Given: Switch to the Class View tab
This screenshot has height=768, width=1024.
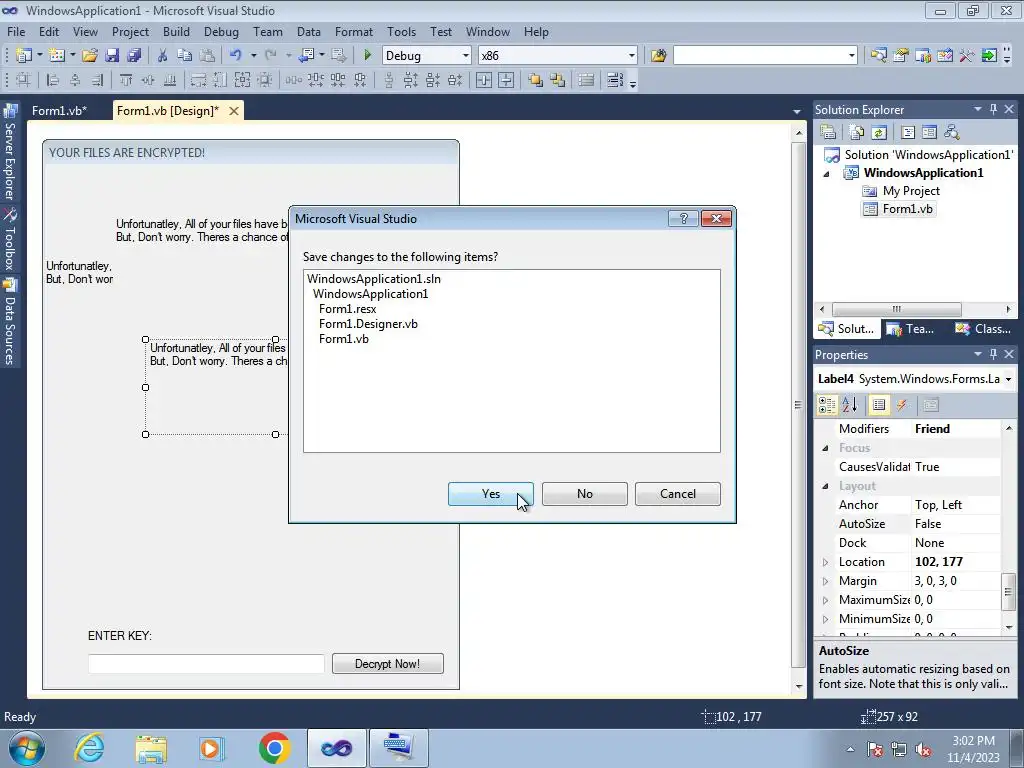Looking at the screenshot, I should tap(982, 329).
